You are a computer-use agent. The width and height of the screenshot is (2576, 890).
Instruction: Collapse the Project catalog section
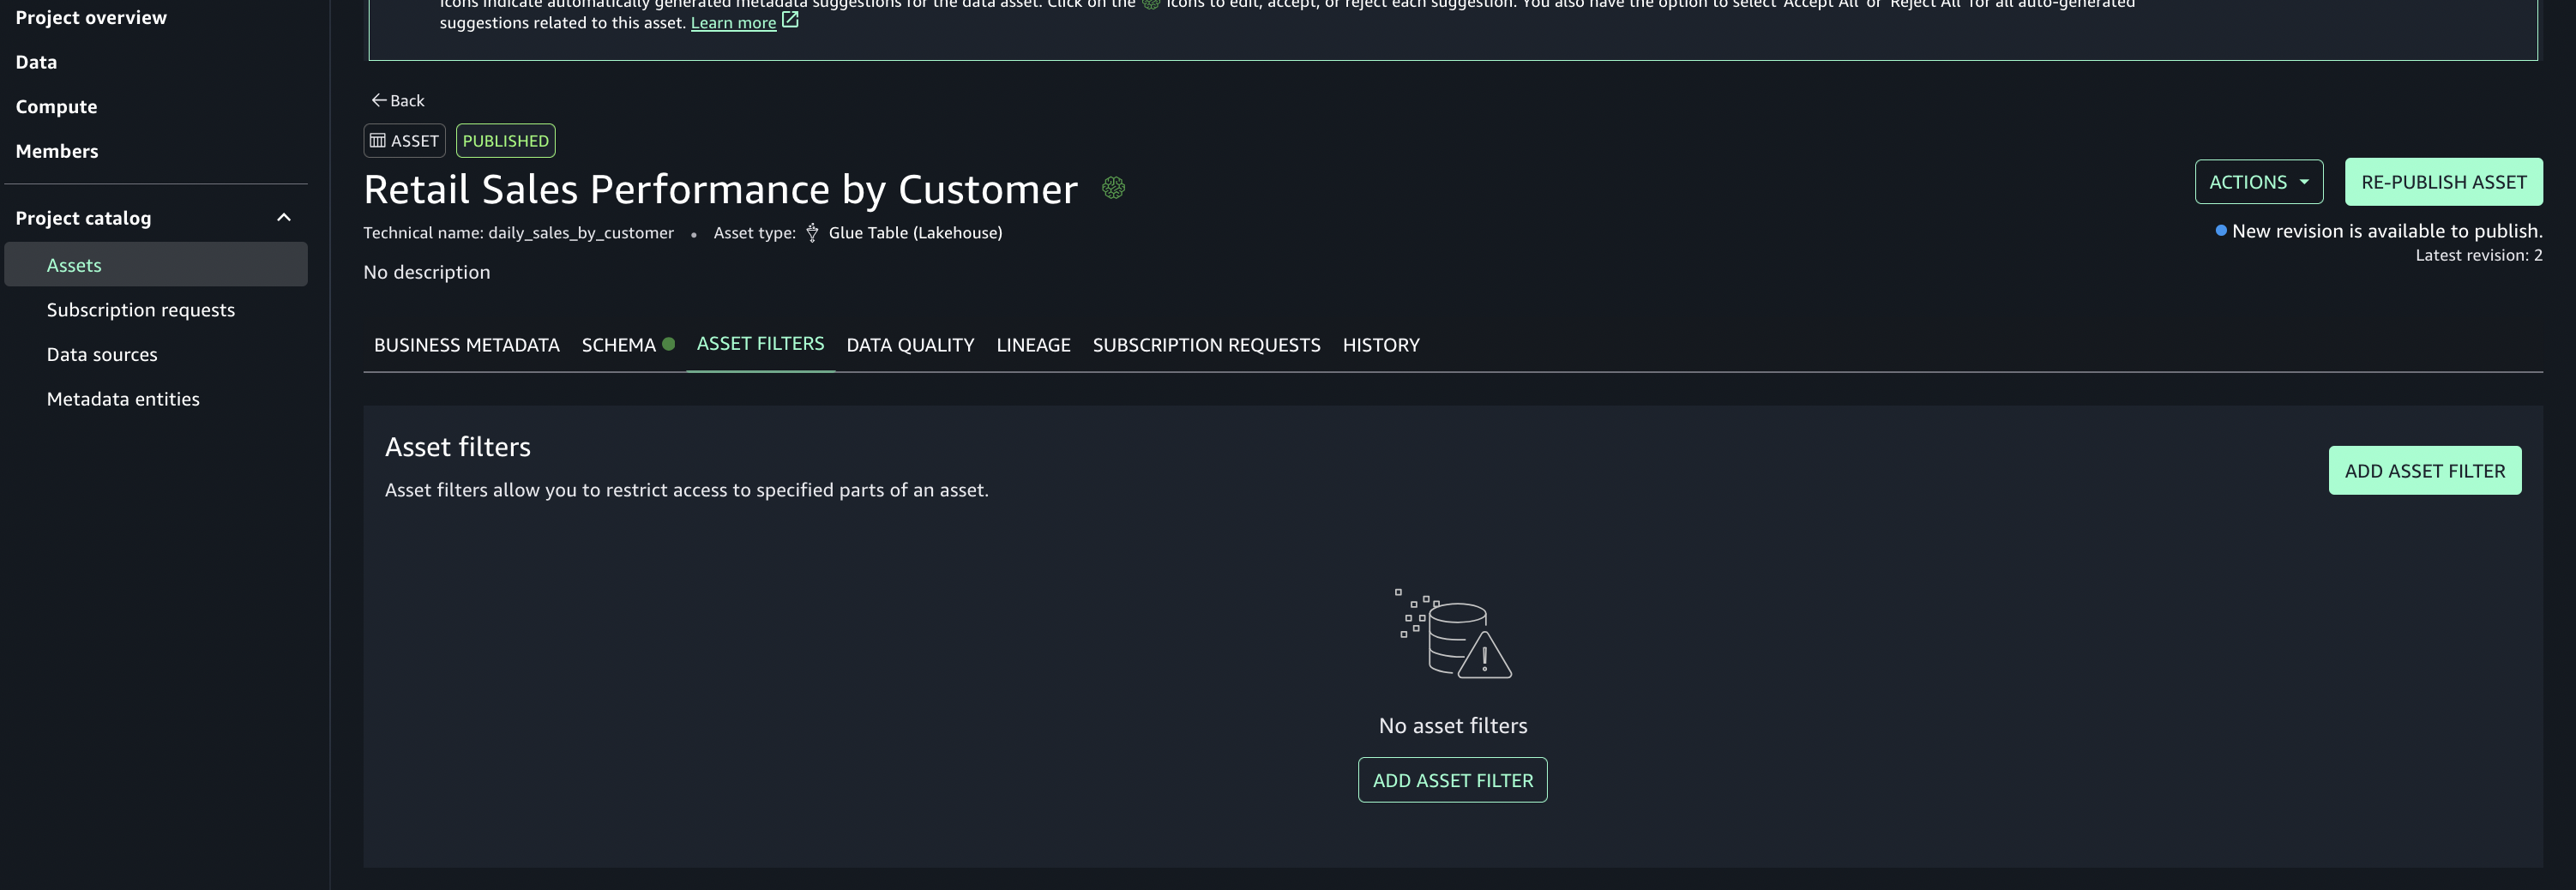tap(284, 218)
